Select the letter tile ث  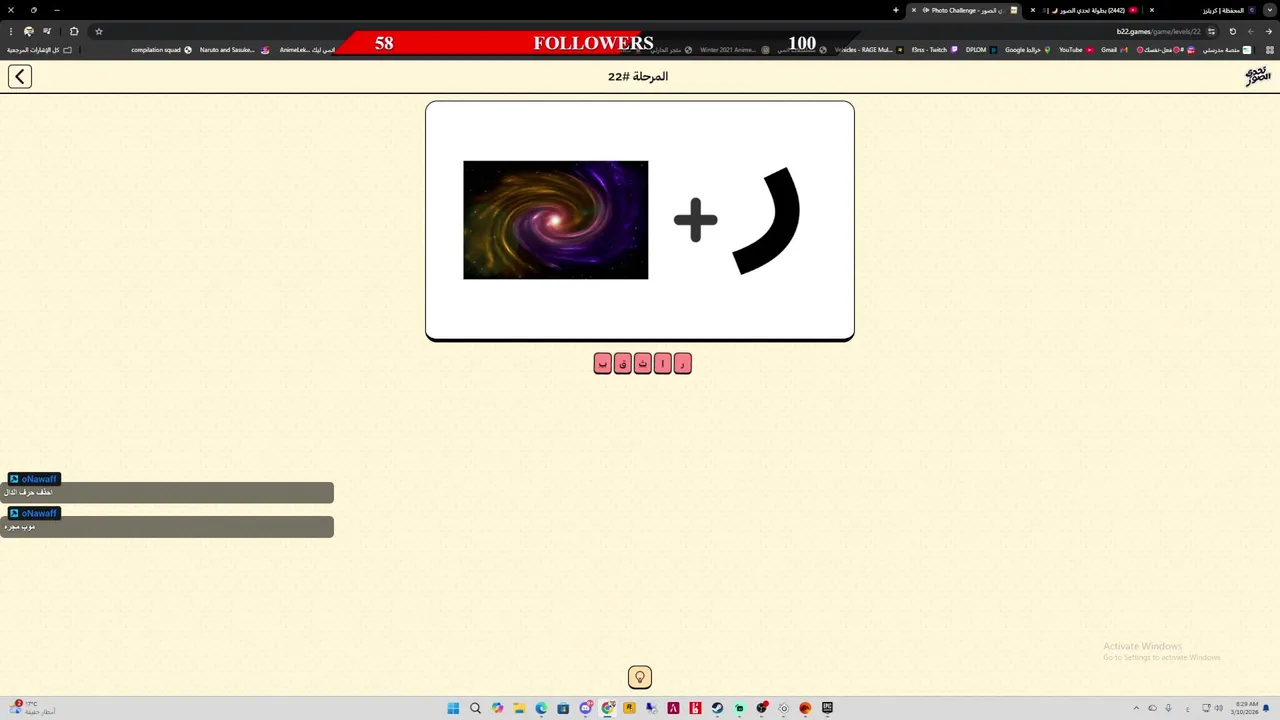642,364
